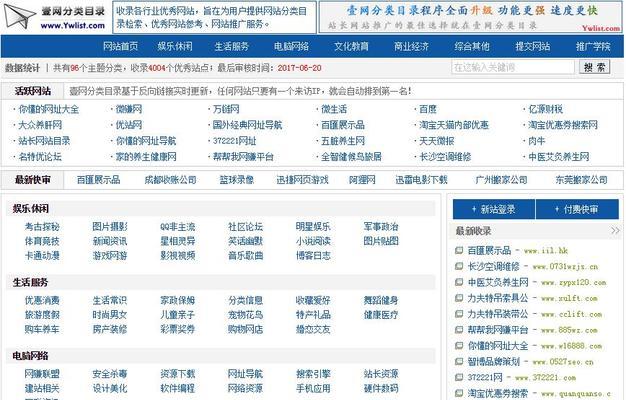Click page icon before 力夫特吊装带公 entry
The image size is (626, 400).
point(459,314)
